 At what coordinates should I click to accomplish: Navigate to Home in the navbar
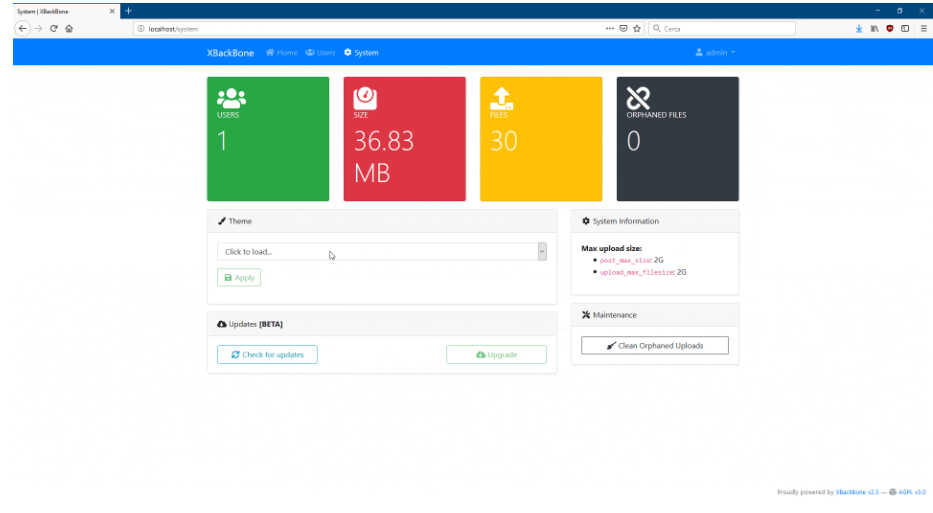click(282, 53)
